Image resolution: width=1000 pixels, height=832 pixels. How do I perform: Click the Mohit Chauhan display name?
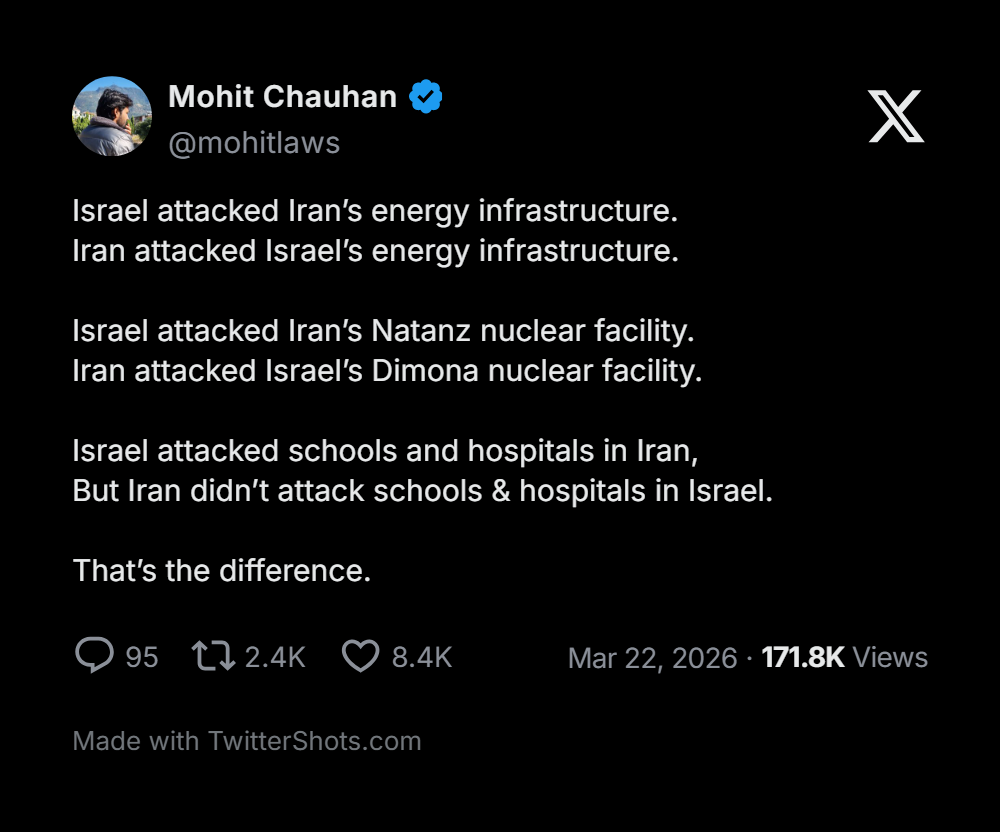coord(282,97)
